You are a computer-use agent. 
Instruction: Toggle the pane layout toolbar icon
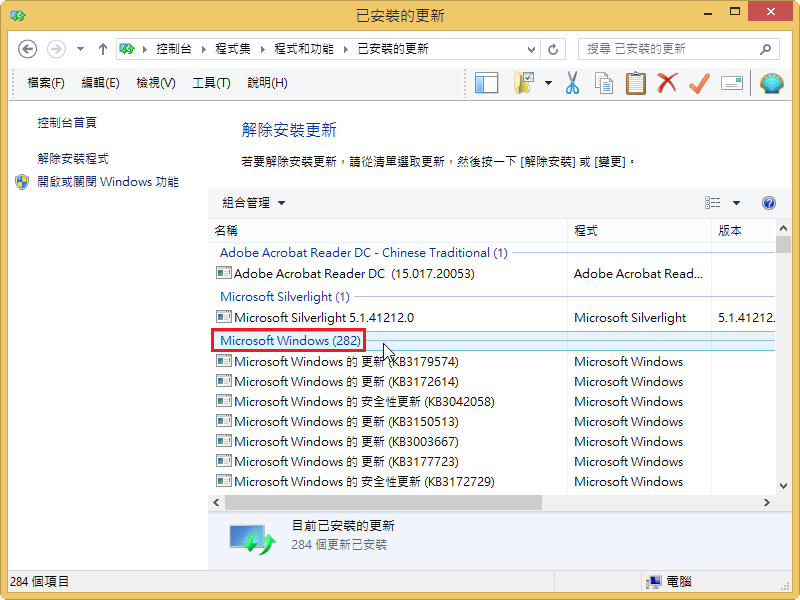pyautogui.click(x=486, y=83)
